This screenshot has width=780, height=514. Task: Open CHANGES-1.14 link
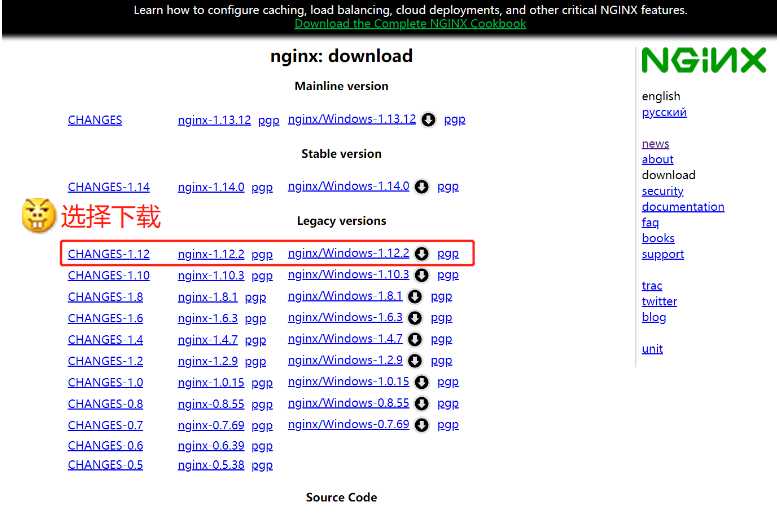[x=109, y=187]
